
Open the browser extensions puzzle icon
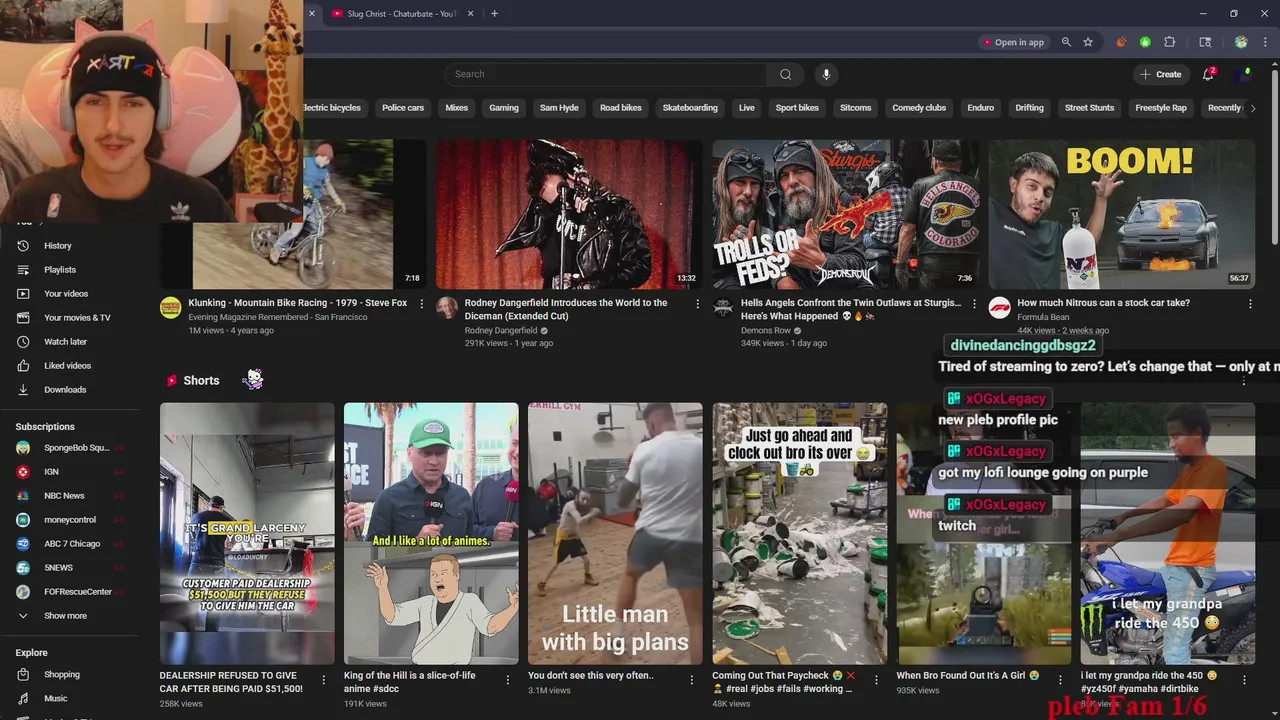1170,42
